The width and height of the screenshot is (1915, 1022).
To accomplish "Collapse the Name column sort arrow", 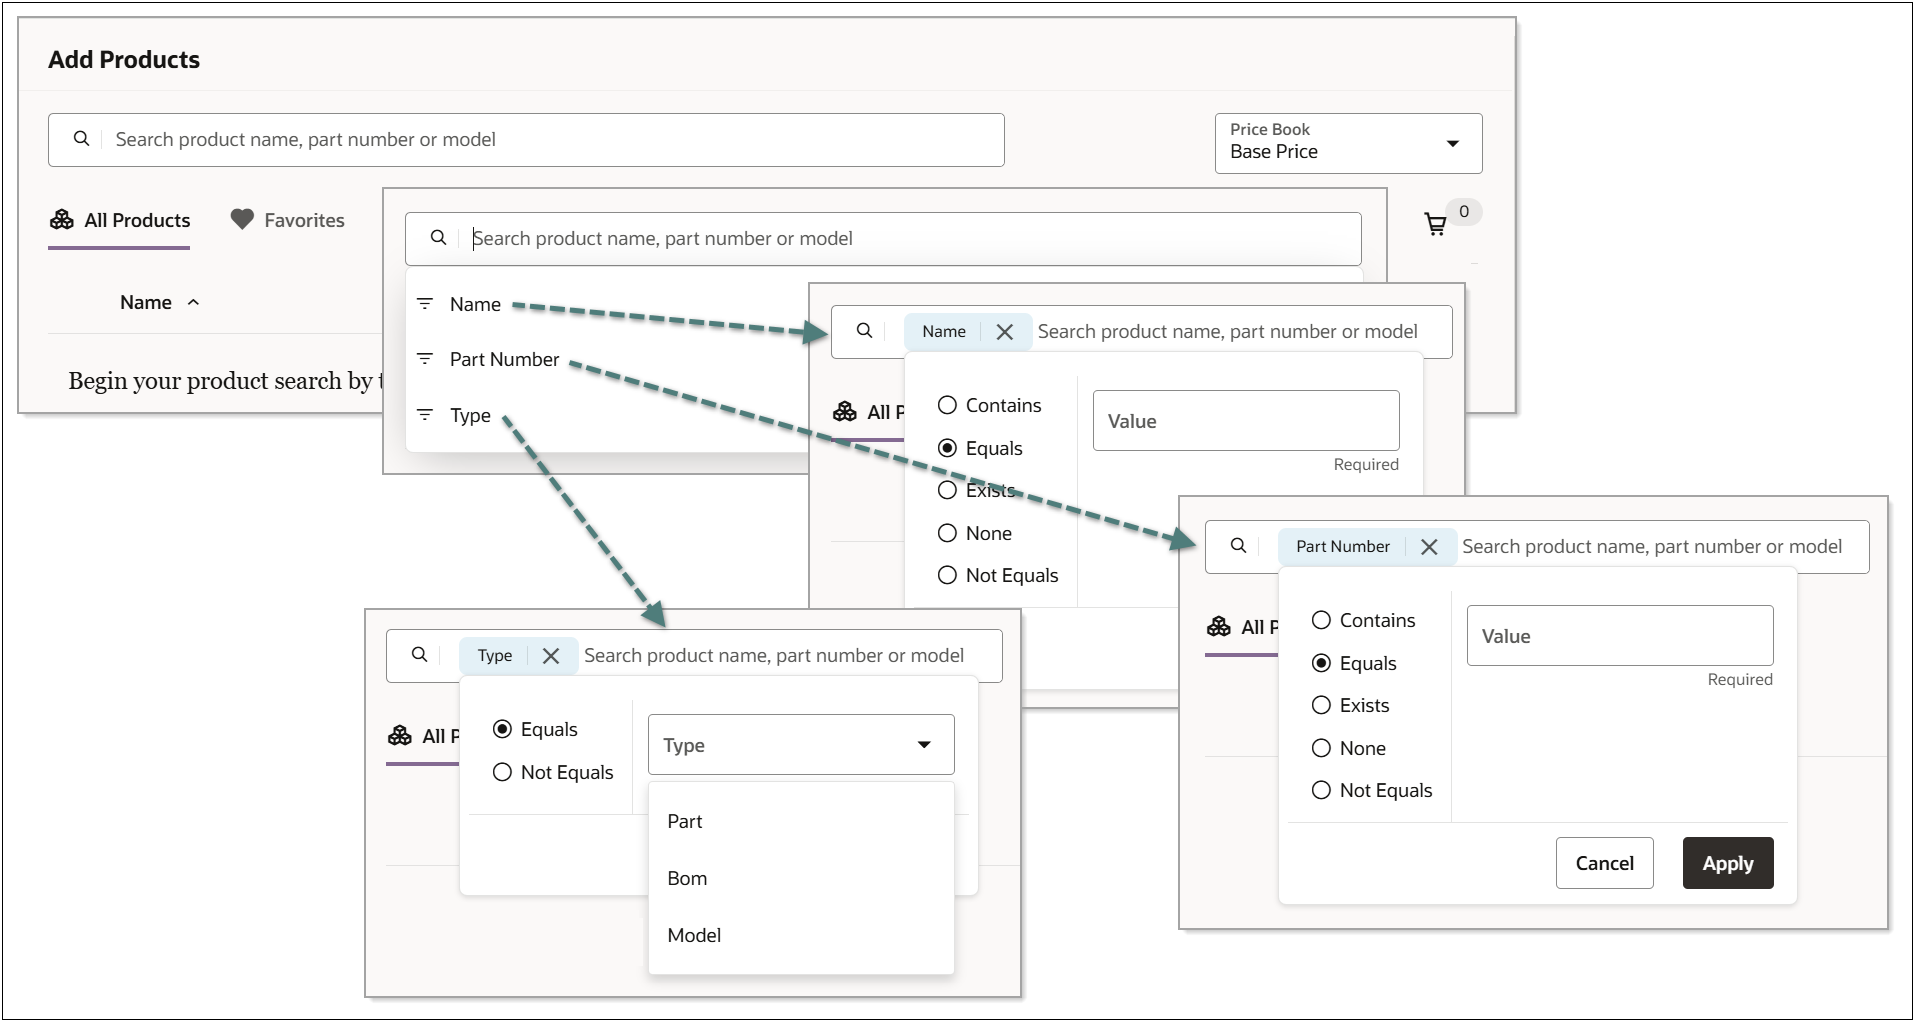I will tap(194, 302).
